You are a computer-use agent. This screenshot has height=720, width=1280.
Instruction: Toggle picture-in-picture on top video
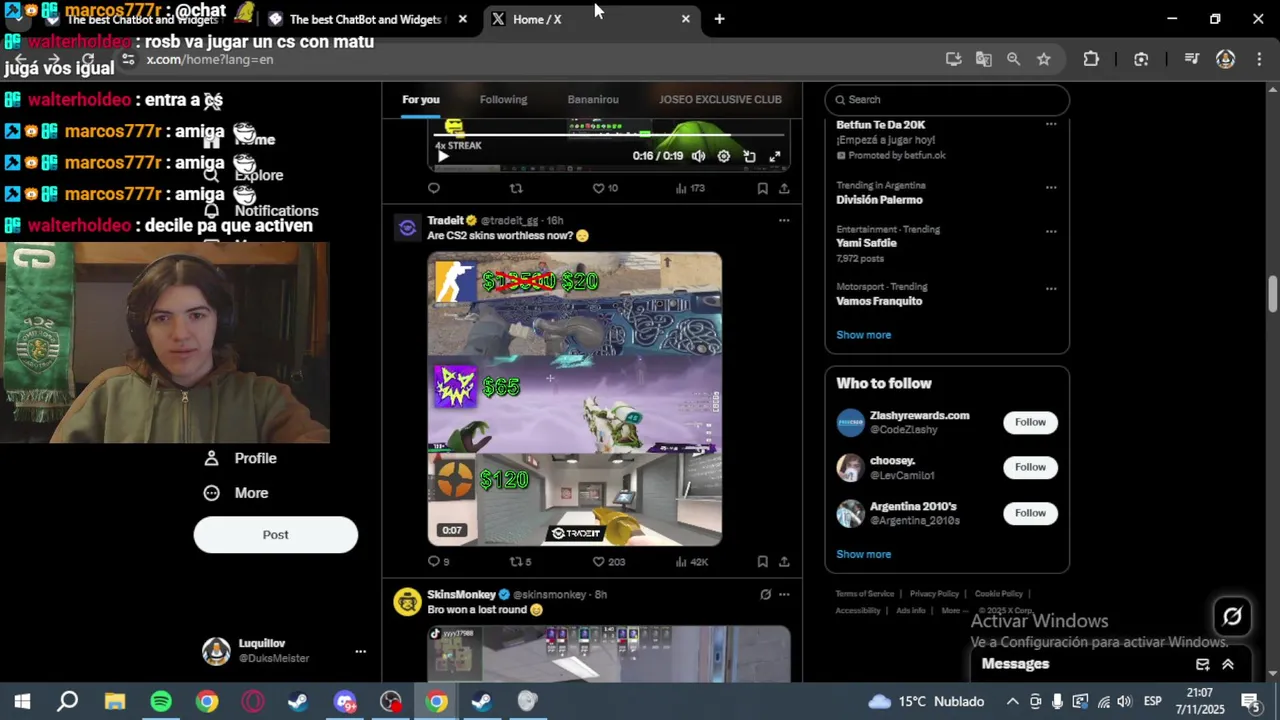coord(749,156)
